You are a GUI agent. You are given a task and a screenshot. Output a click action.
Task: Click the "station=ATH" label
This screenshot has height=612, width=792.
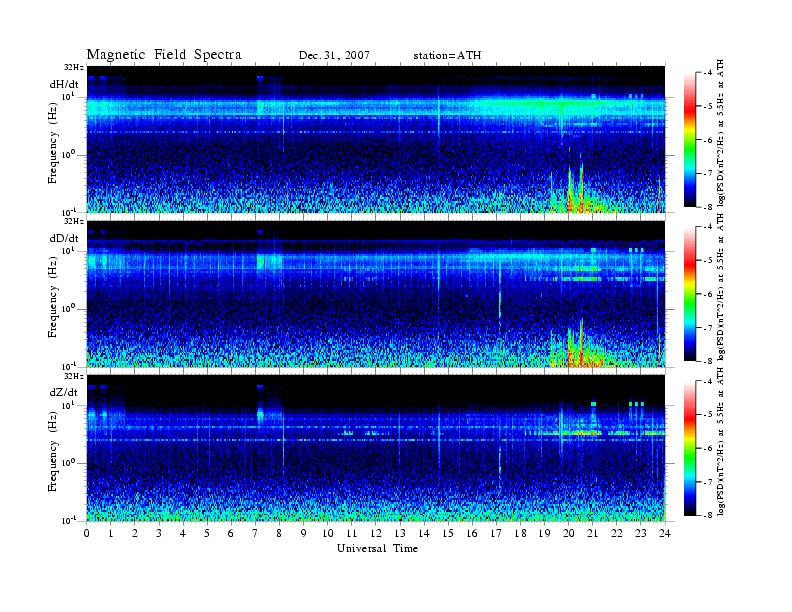coord(447,56)
